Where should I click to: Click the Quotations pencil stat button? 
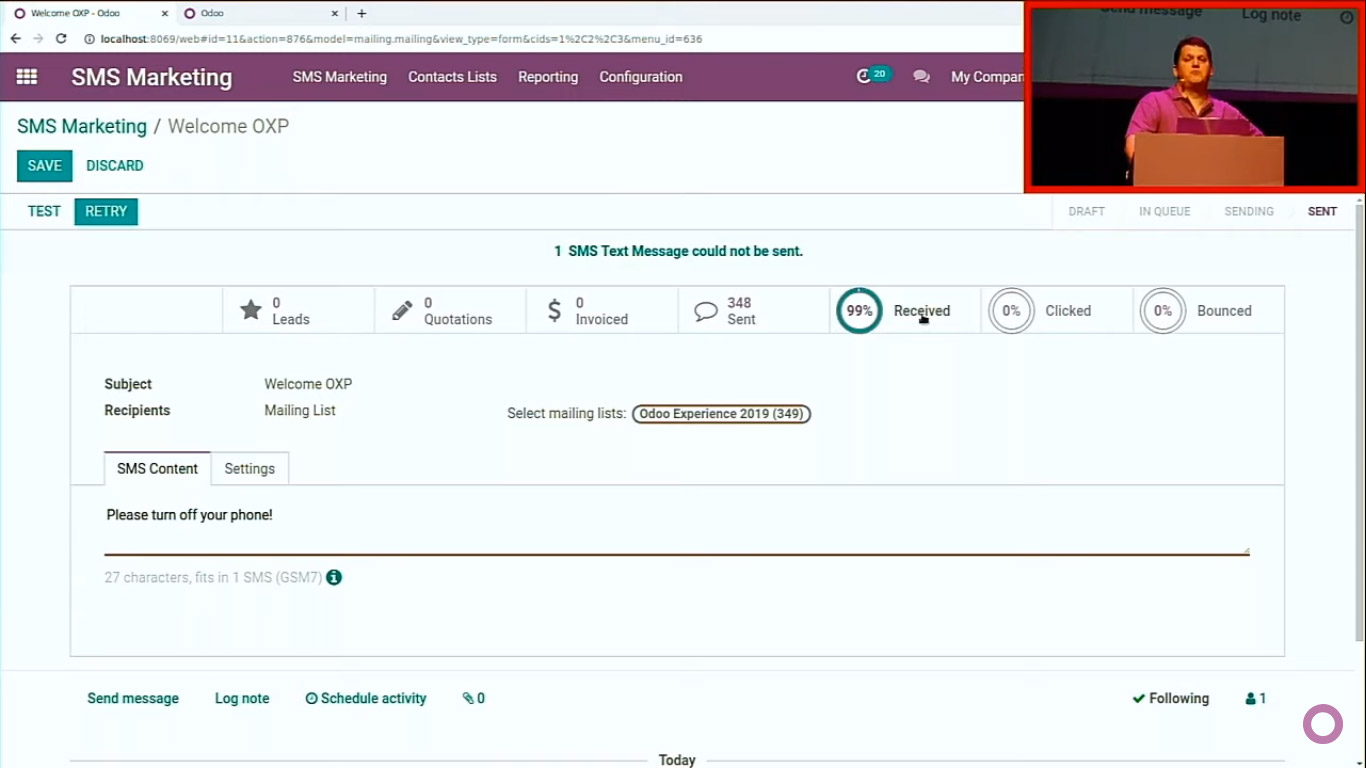point(450,311)
